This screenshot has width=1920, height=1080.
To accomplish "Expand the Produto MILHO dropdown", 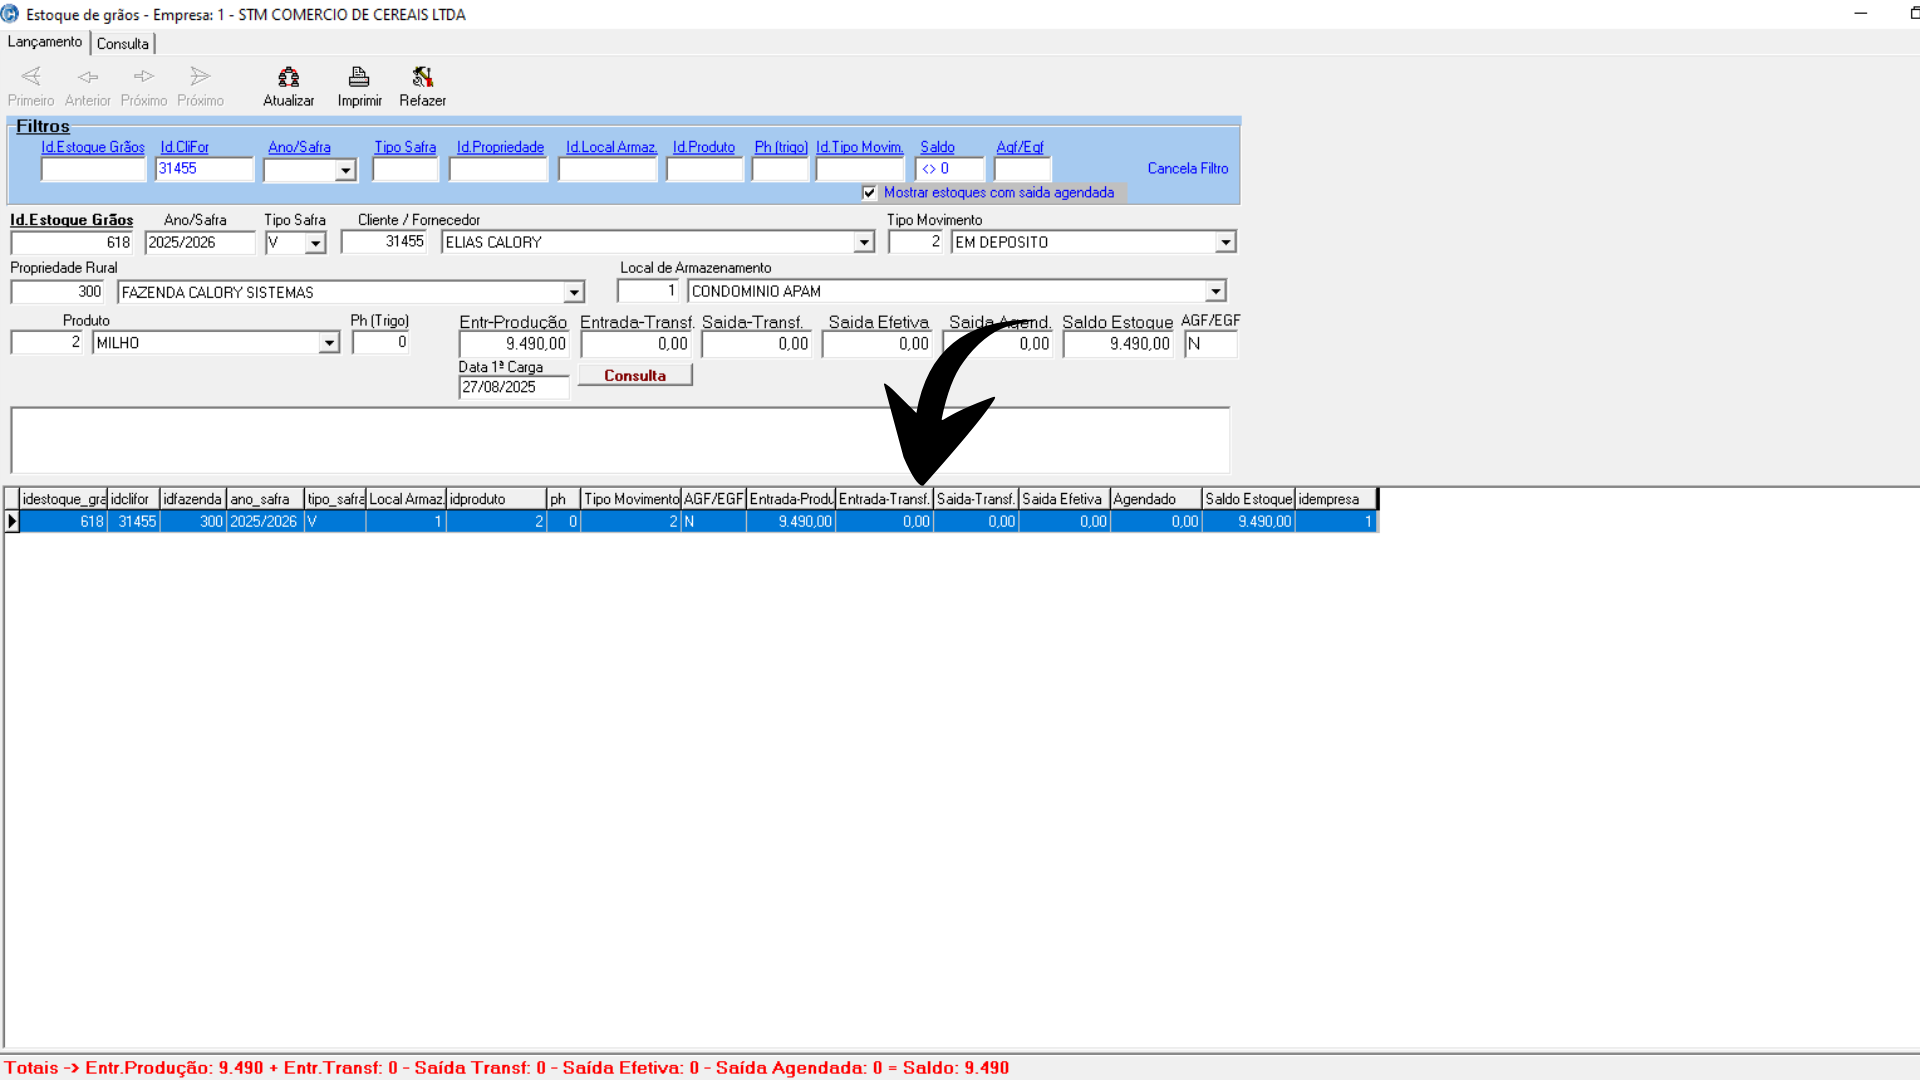I will coord(329,343).
